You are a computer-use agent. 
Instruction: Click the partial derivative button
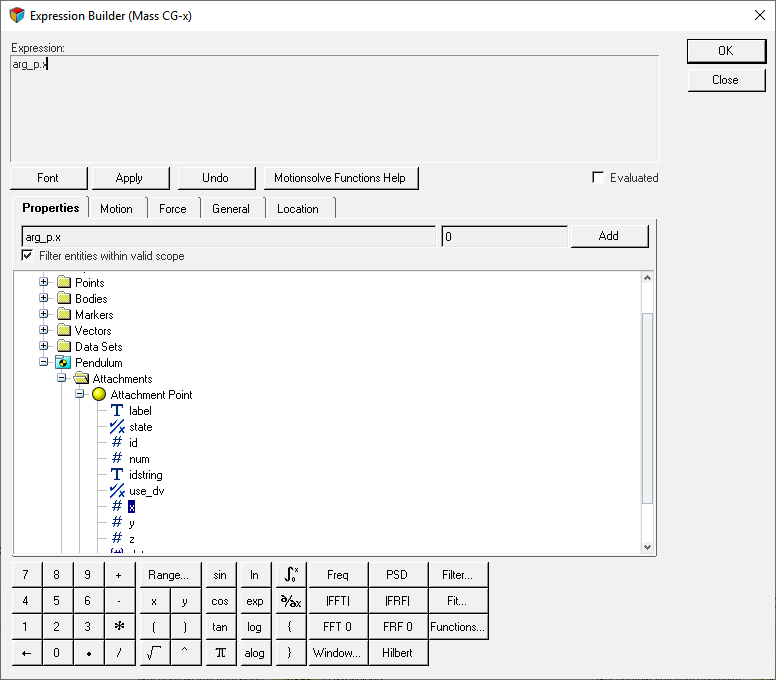290,601
